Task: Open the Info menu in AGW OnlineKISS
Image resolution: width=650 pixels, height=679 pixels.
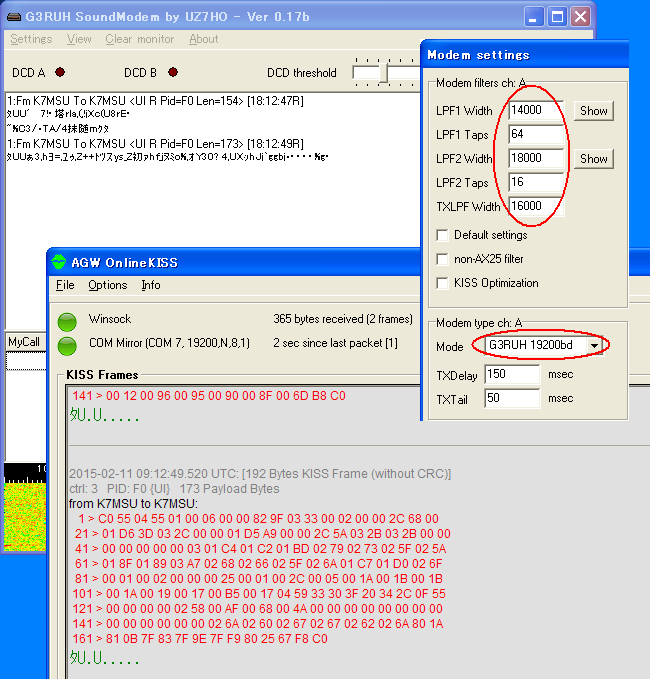Action: click(x=151, y=285)
